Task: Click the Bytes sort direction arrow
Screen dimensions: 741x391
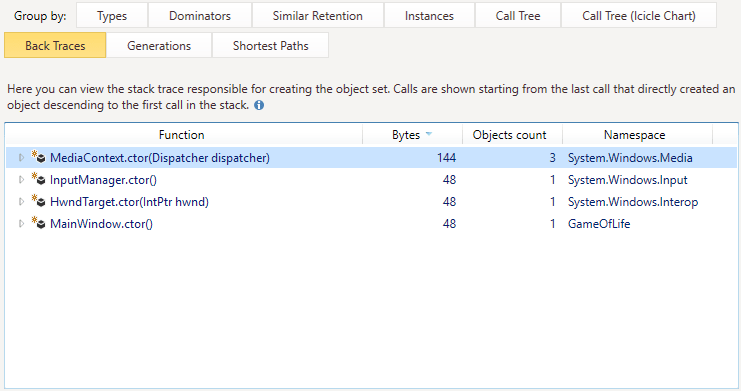Action: click(429, 134)
